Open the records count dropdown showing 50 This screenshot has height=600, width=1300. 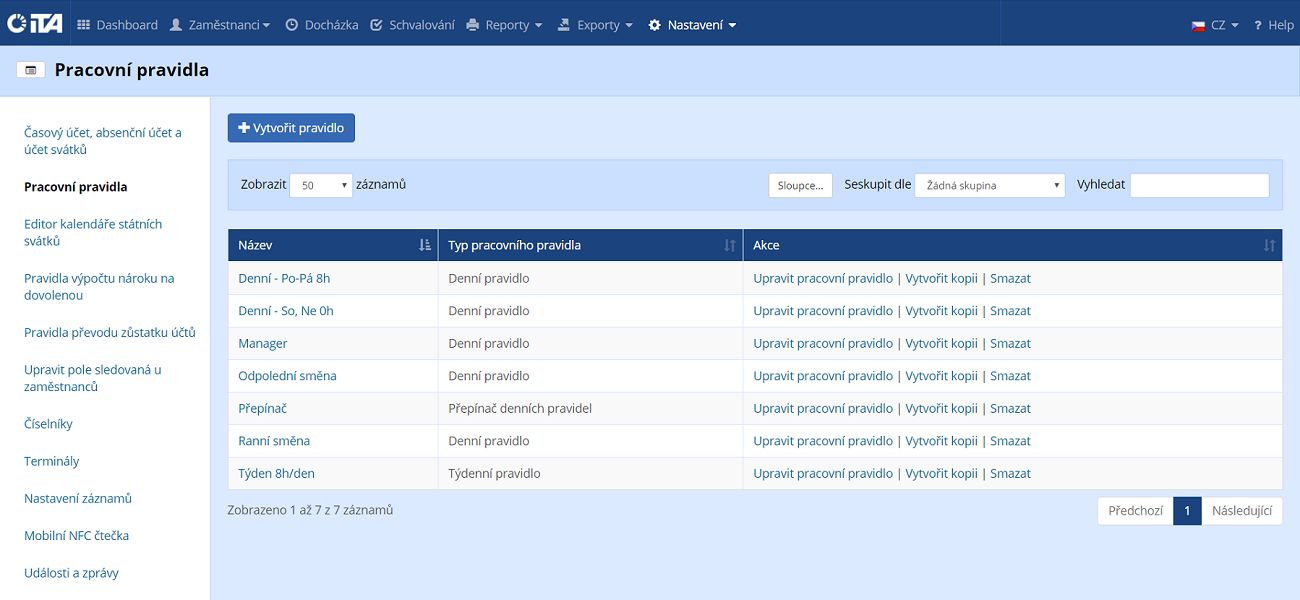click(x=321, y=185)
